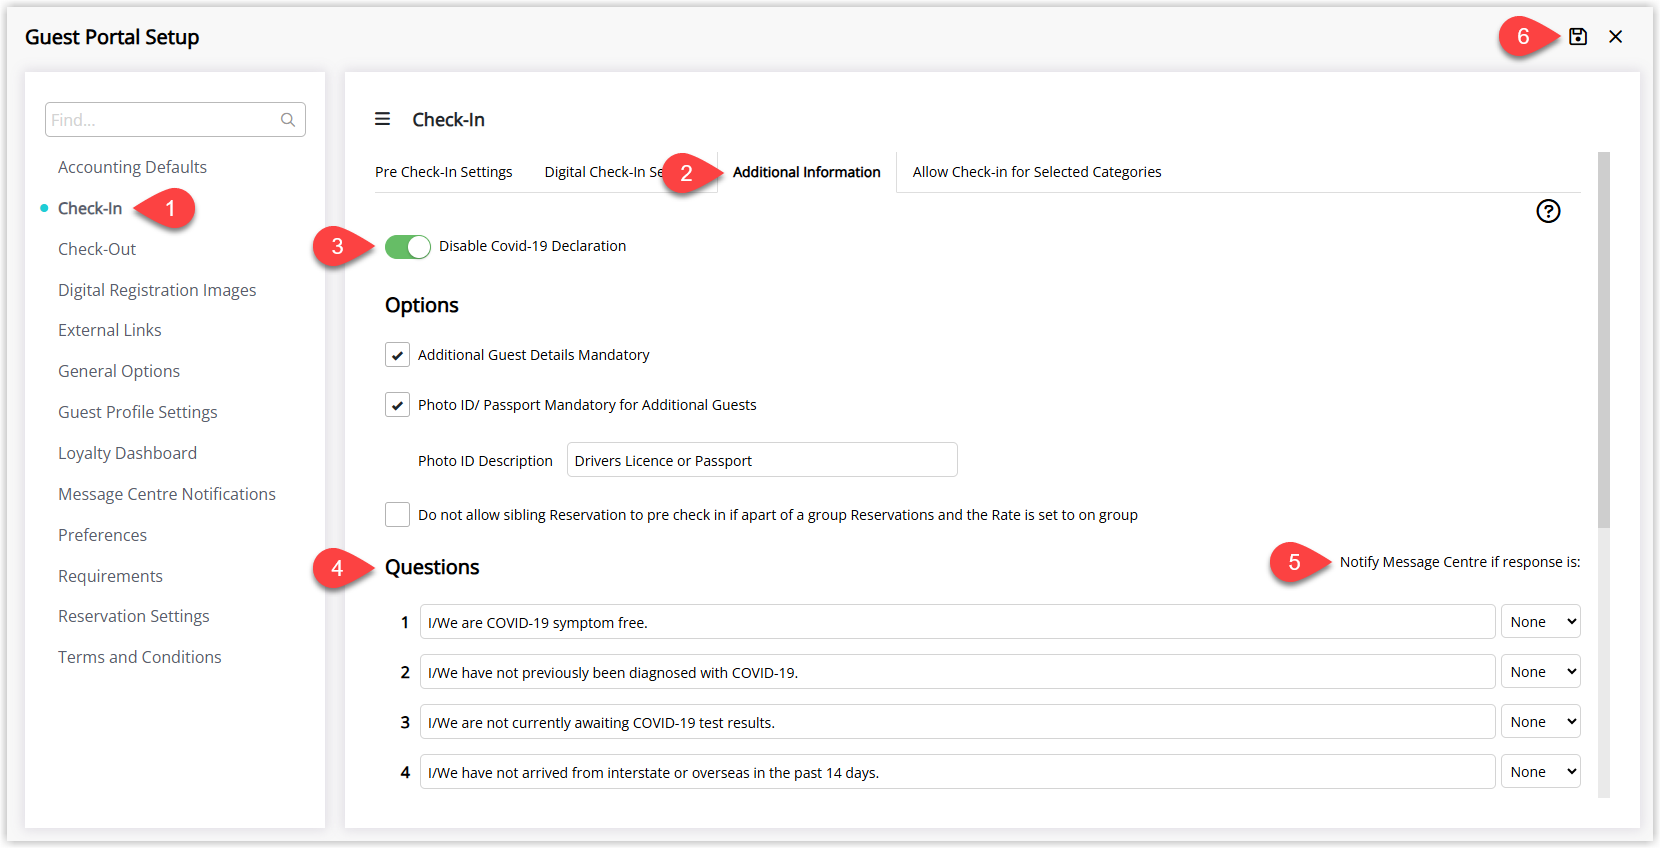The width and height of the screenshot is (1661, 849).
Task: Toggle Disable Covid-19 Declaration switch
Action: point(408,247)
